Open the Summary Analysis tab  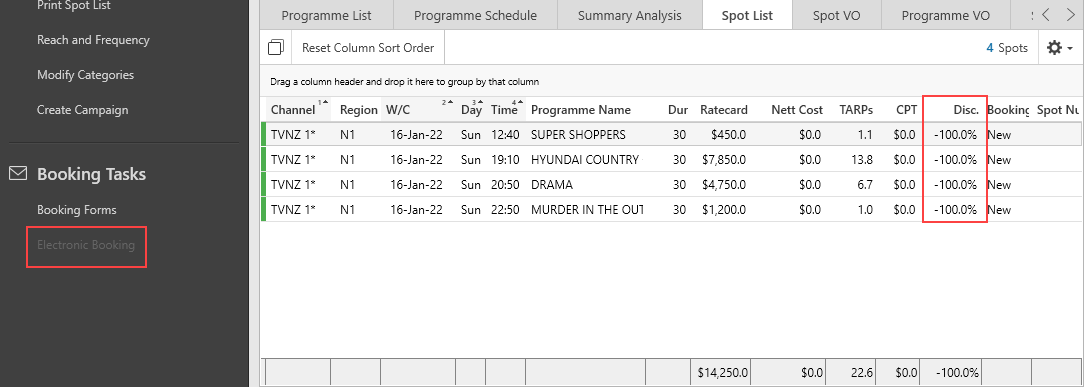coord(629,15)
